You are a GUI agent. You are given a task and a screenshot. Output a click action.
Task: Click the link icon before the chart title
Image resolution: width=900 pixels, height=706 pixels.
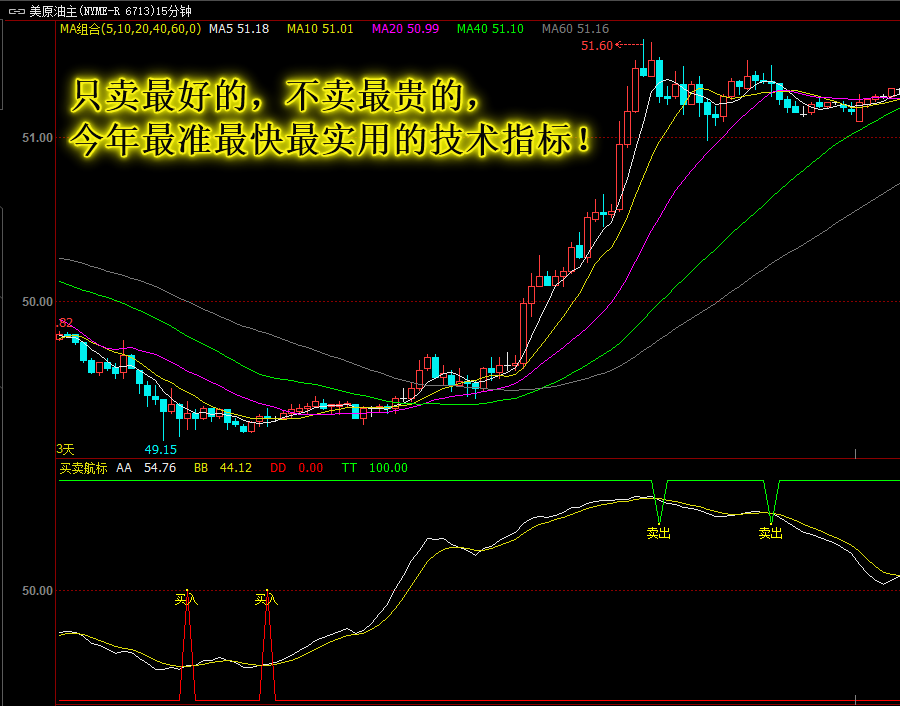[x=15, y=12]
